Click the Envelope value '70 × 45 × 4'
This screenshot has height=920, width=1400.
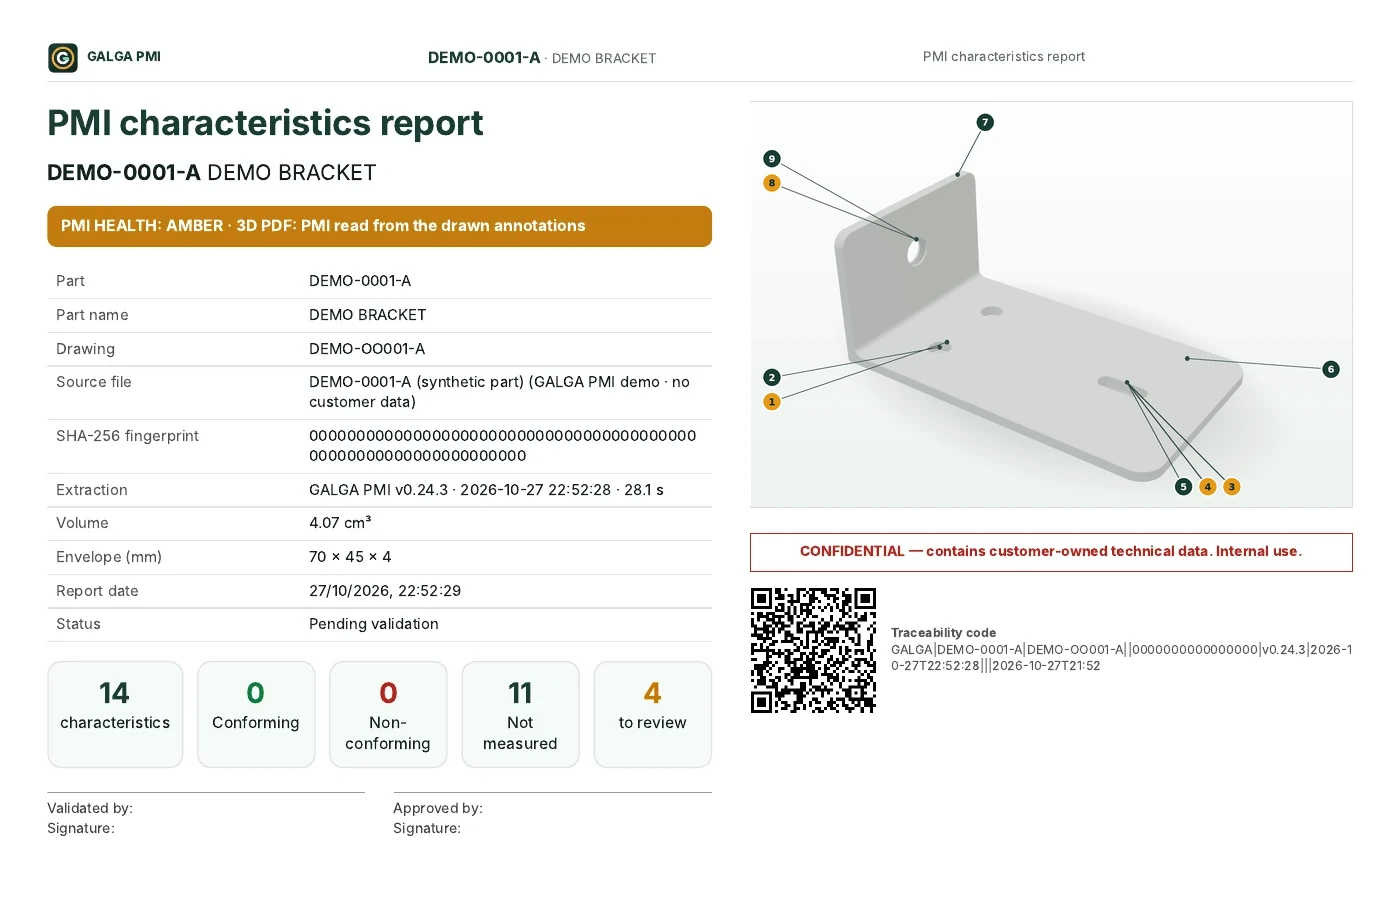coord(350,557)
